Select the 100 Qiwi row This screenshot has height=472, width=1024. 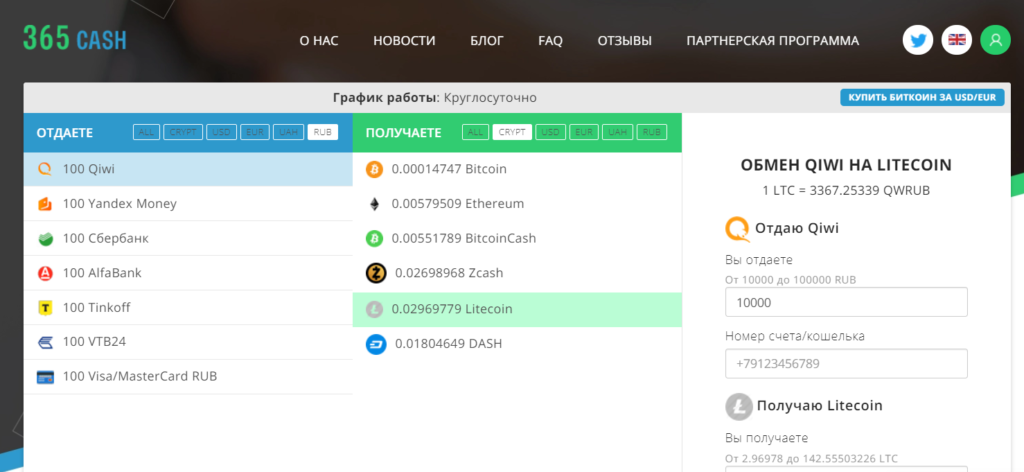[x=188, y=169]
